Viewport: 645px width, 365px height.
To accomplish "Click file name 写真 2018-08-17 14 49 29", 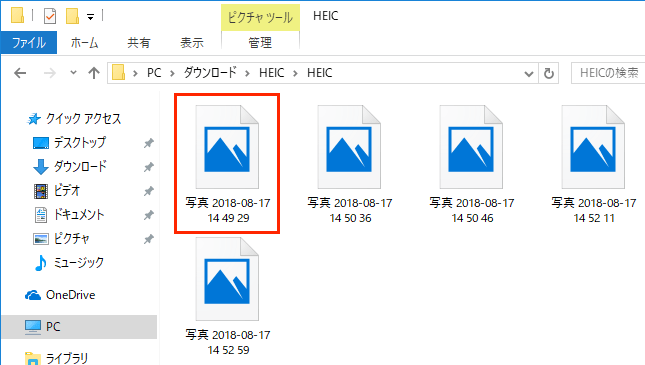I will click(x=228, y=210).
